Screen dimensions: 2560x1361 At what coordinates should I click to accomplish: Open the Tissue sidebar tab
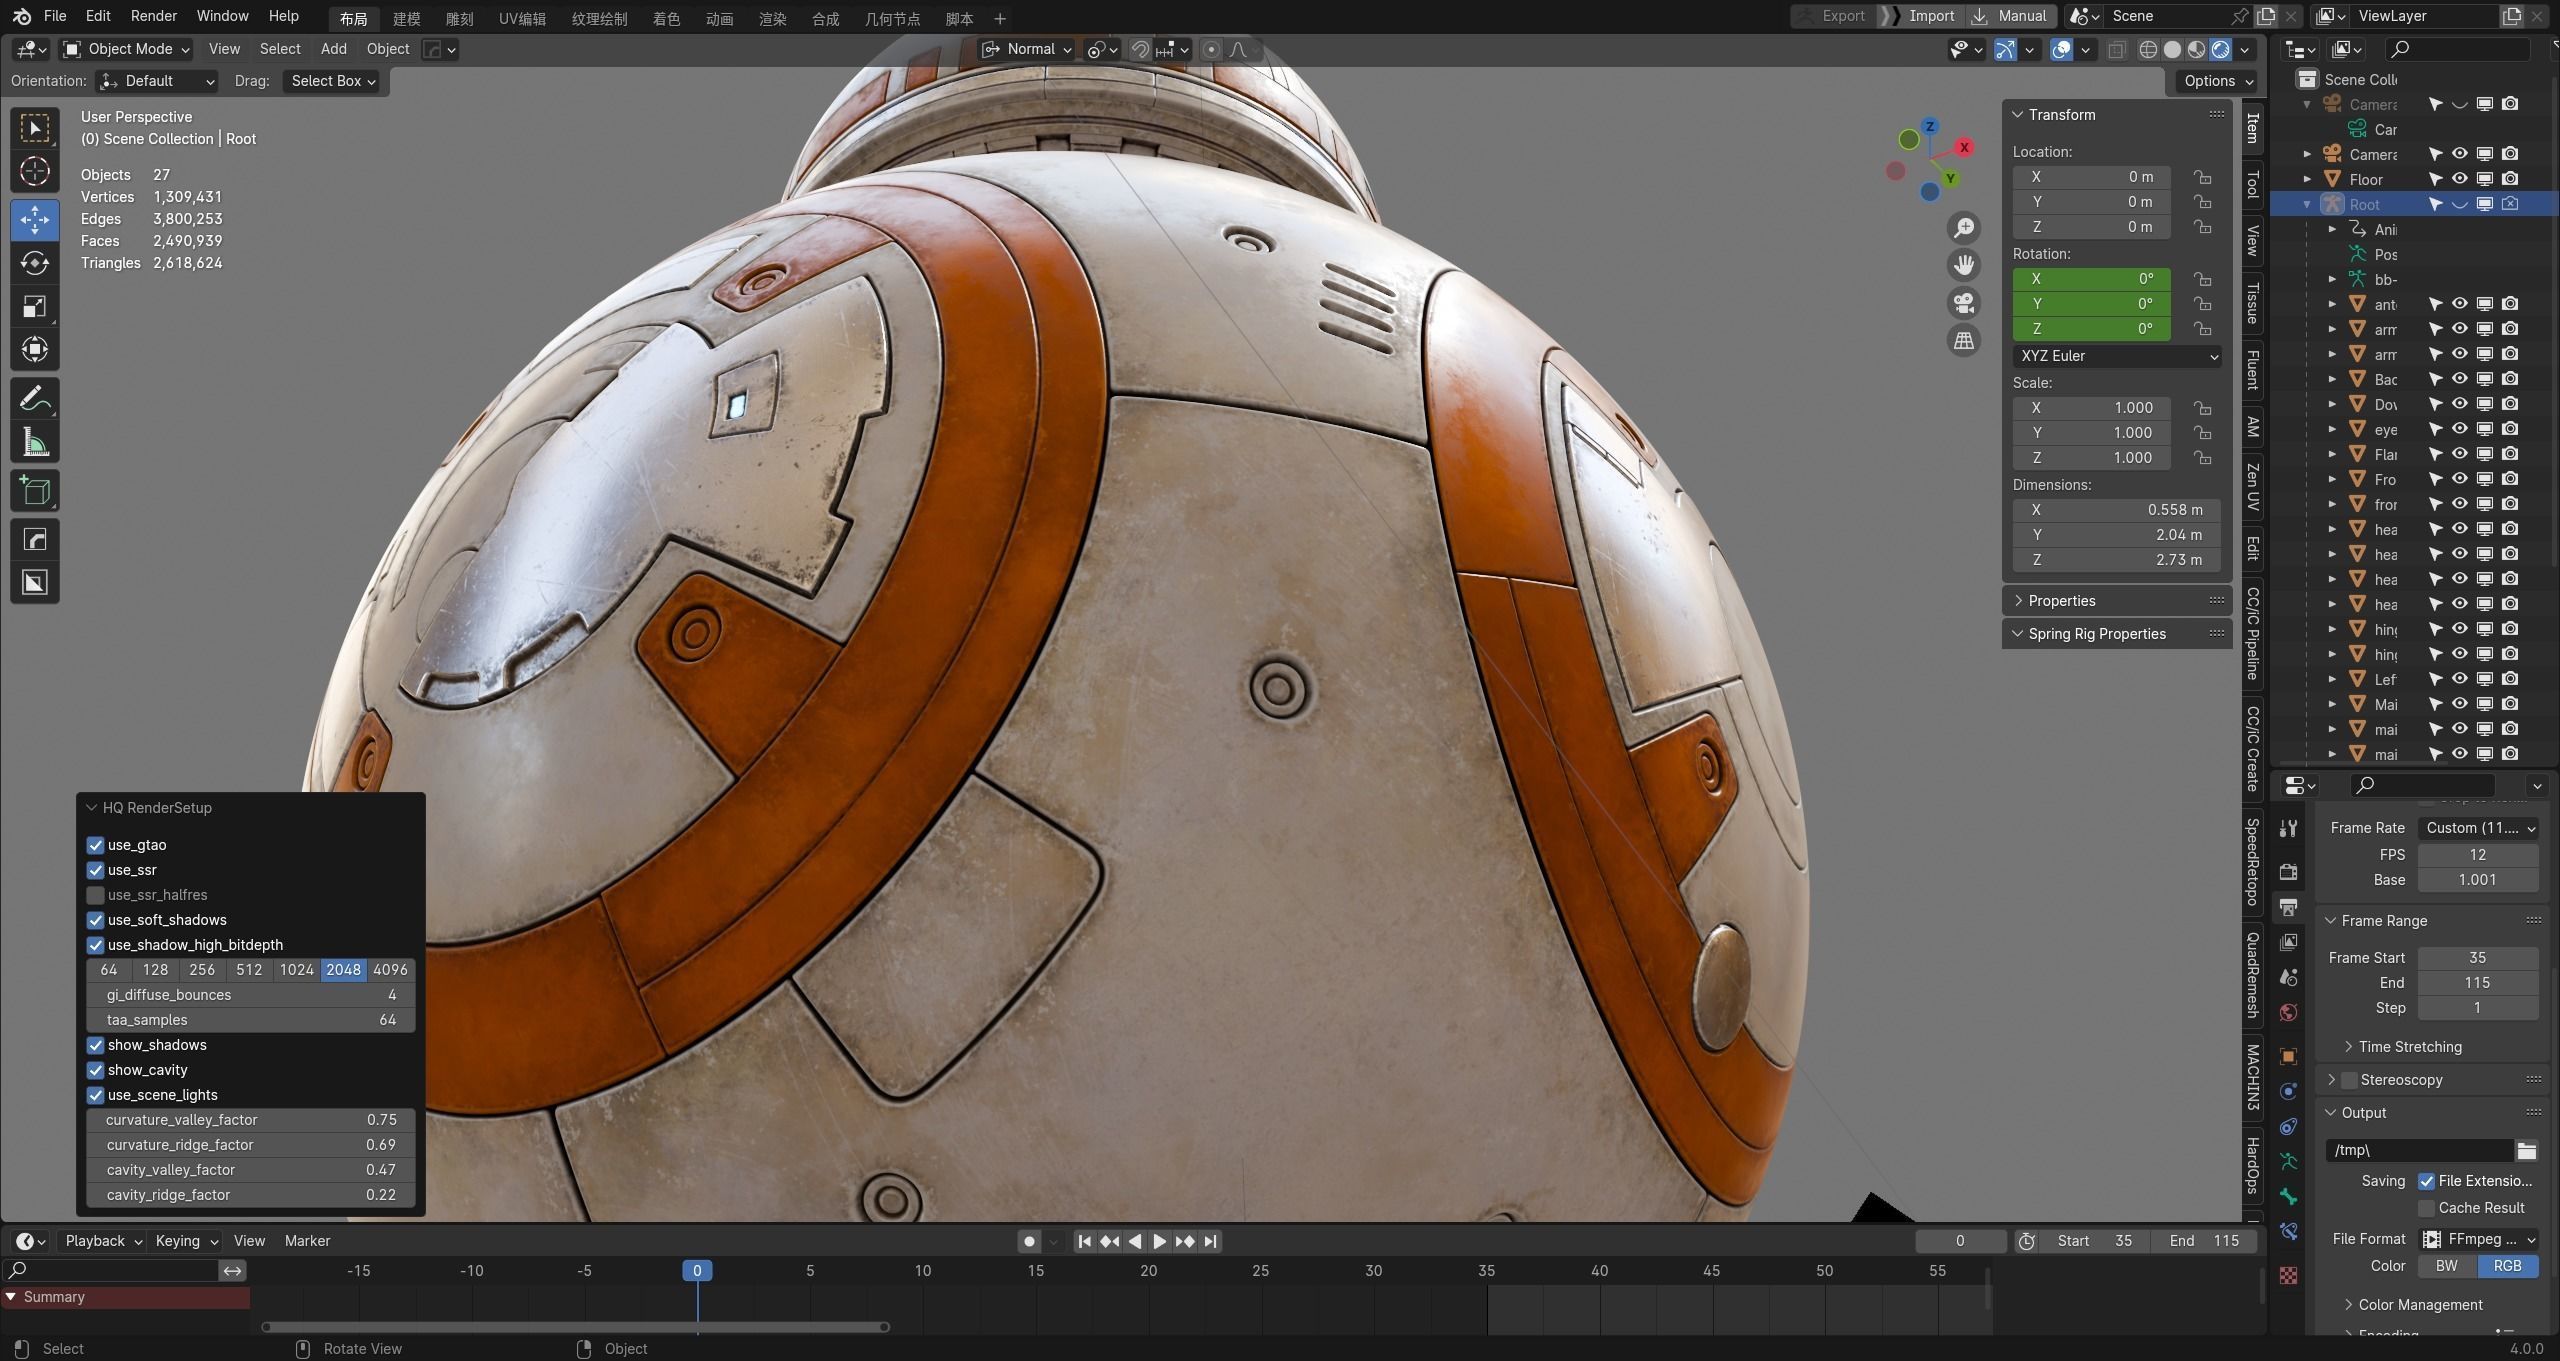pos(2252,303)
